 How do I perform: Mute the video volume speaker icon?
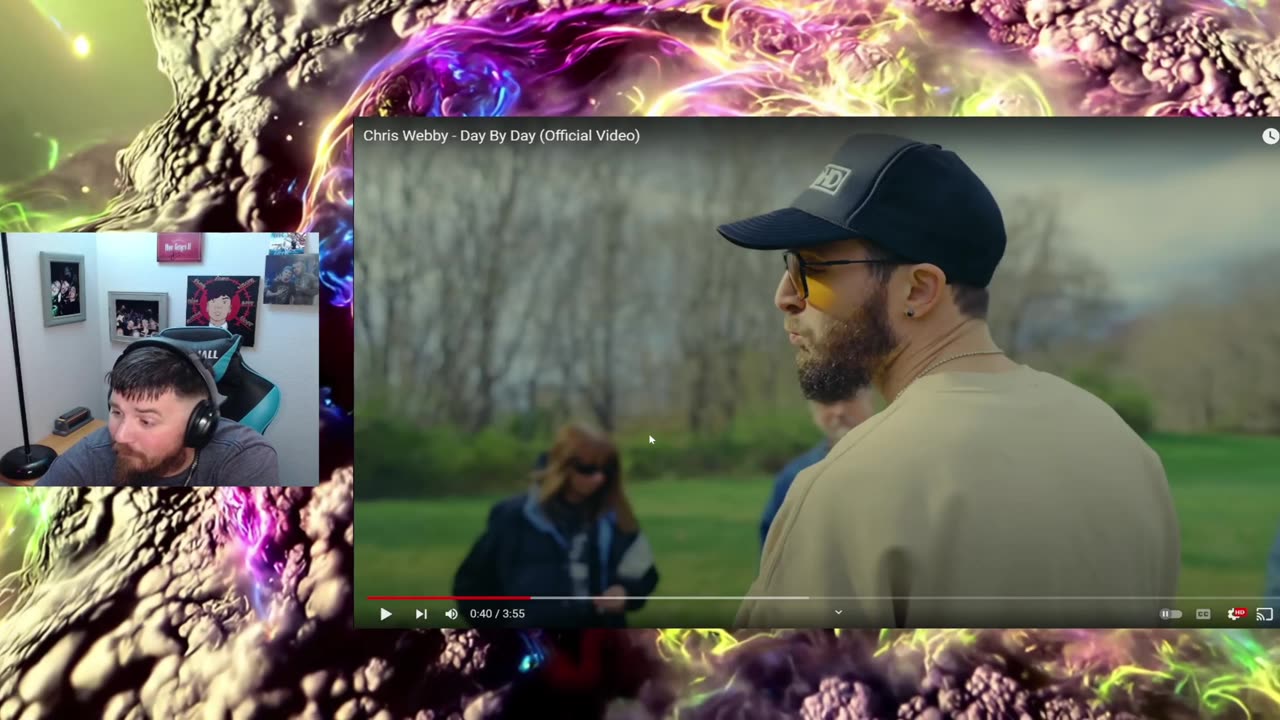click(451, 614)
